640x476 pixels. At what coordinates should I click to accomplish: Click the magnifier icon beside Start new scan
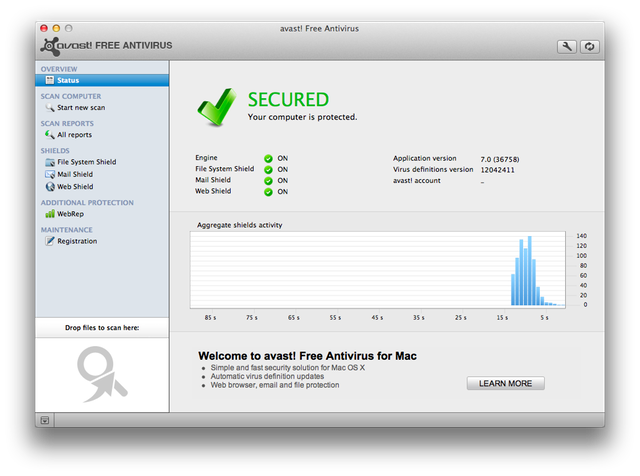point(50,107)
